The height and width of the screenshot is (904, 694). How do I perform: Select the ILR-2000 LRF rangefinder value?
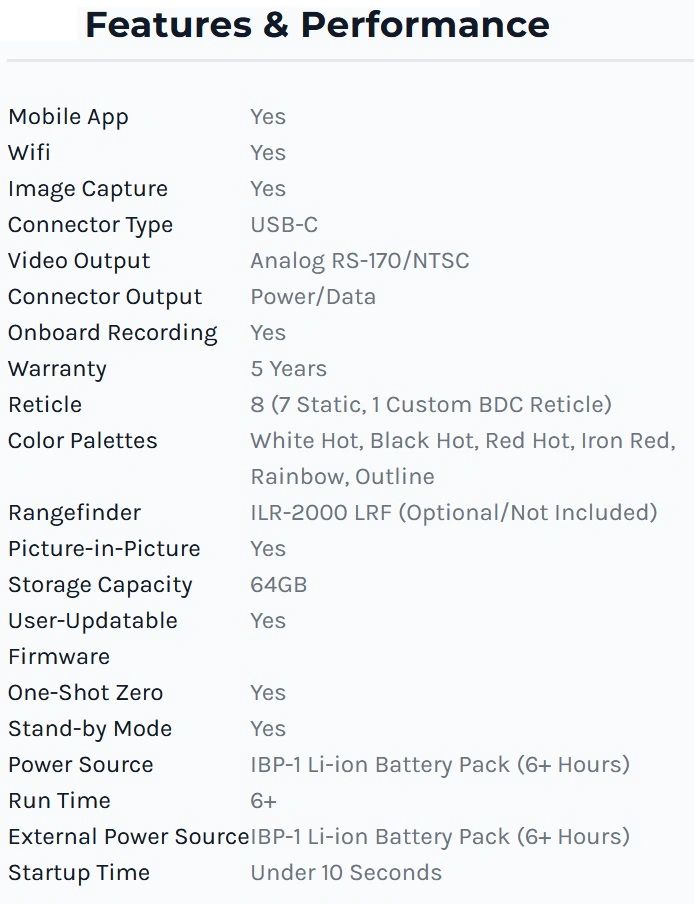click(454, 513)
